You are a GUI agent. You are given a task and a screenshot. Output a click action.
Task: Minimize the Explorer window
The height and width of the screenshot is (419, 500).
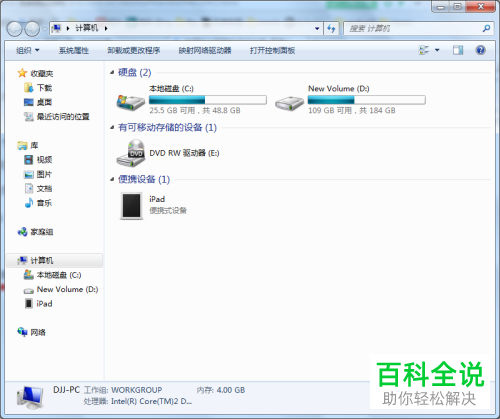(441, 6)
